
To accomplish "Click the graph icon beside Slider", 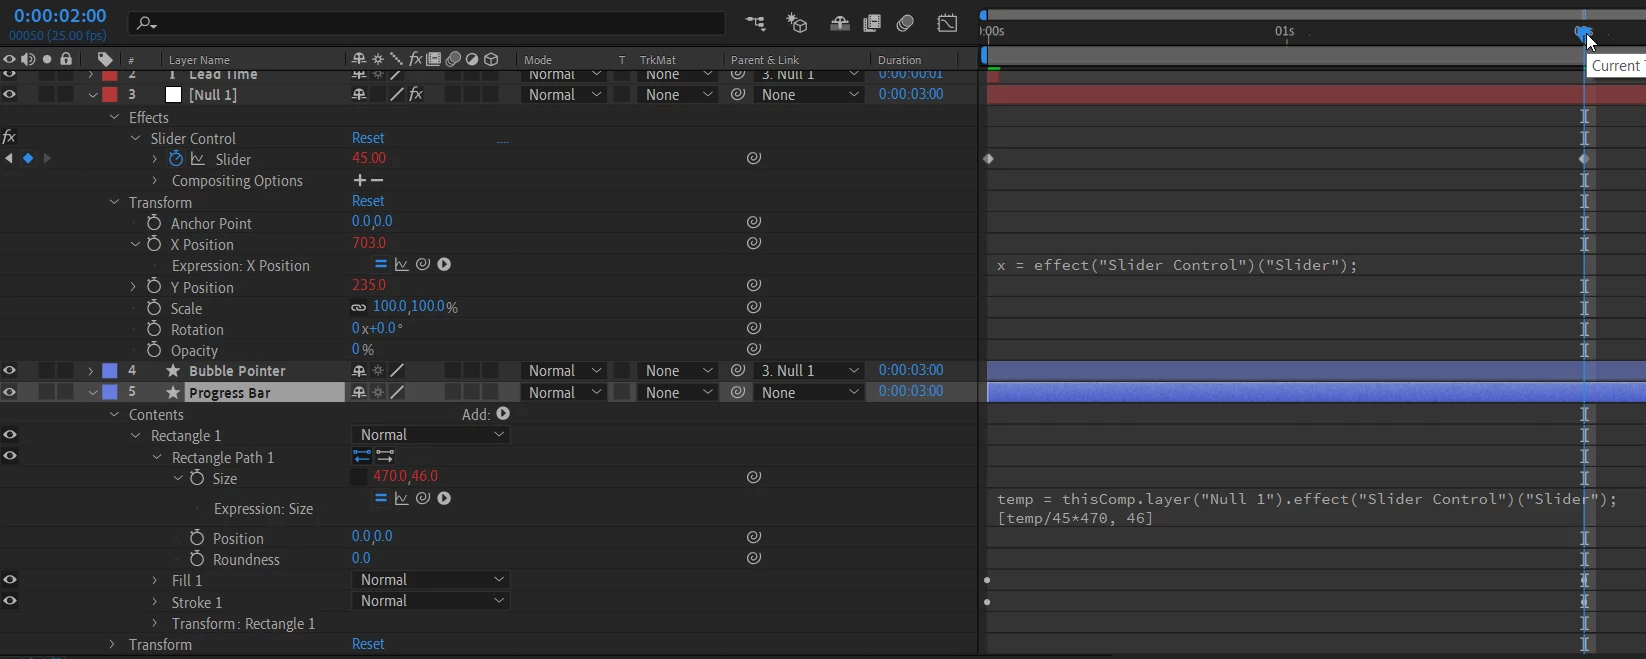I will tap(198, 159).
